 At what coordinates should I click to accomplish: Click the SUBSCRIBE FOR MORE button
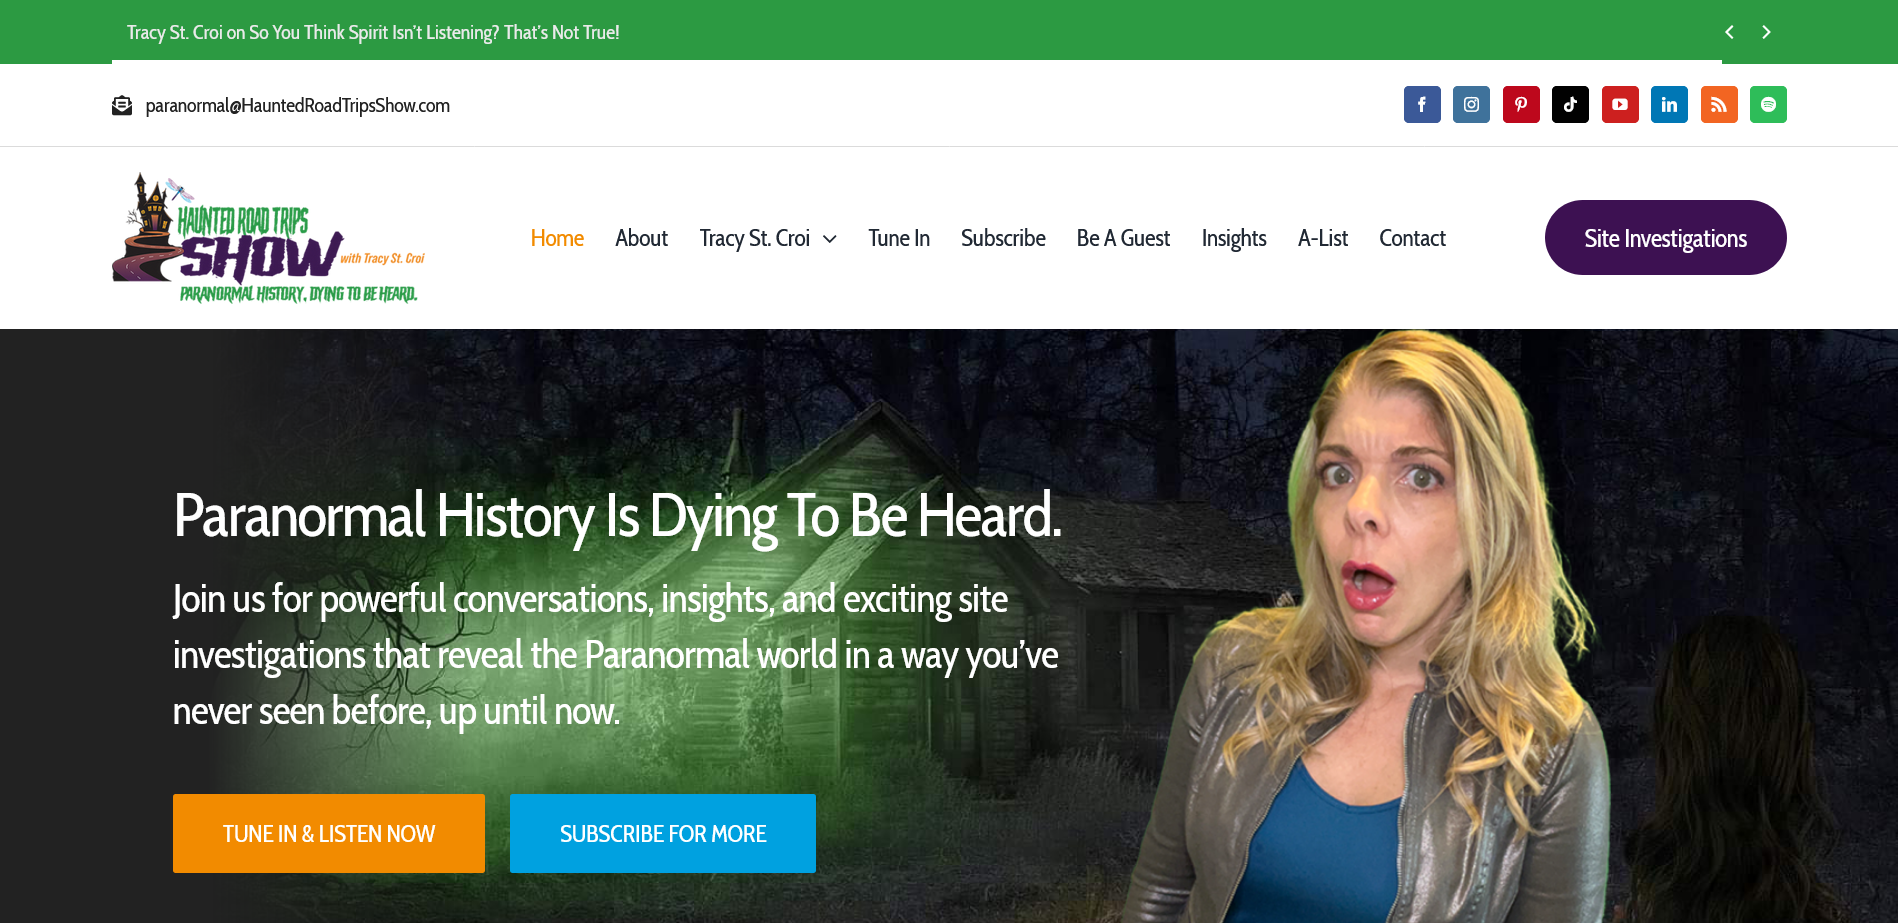click(x=663, y=834)
